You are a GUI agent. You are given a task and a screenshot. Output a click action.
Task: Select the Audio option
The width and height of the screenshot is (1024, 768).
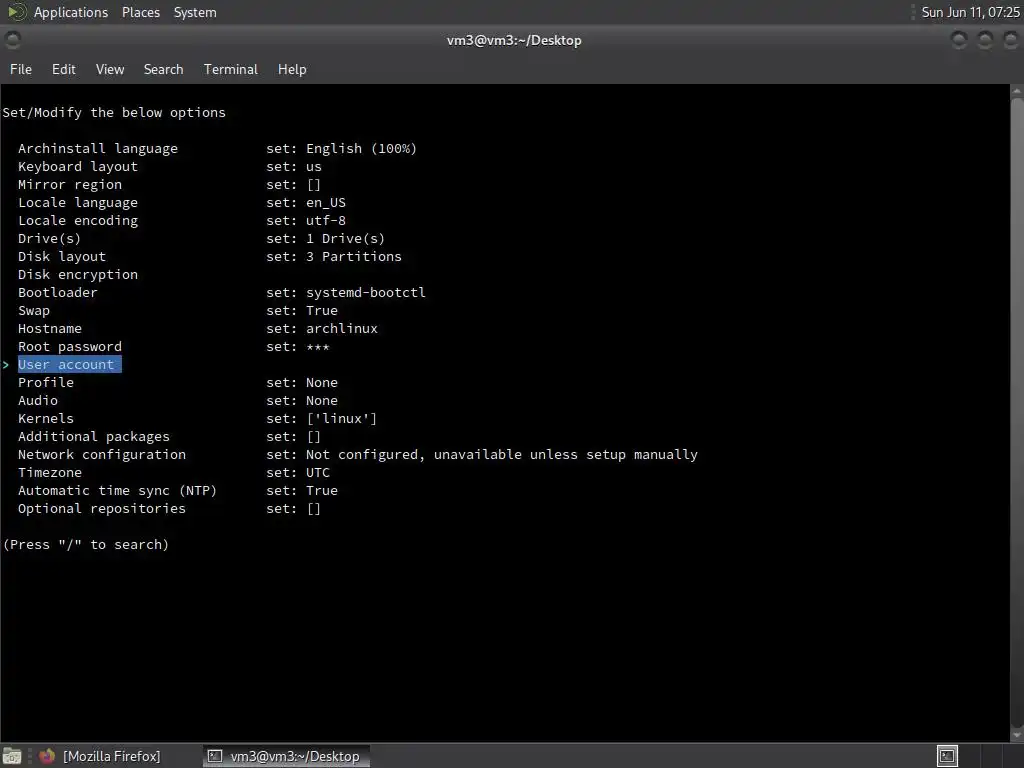[38, 400]
